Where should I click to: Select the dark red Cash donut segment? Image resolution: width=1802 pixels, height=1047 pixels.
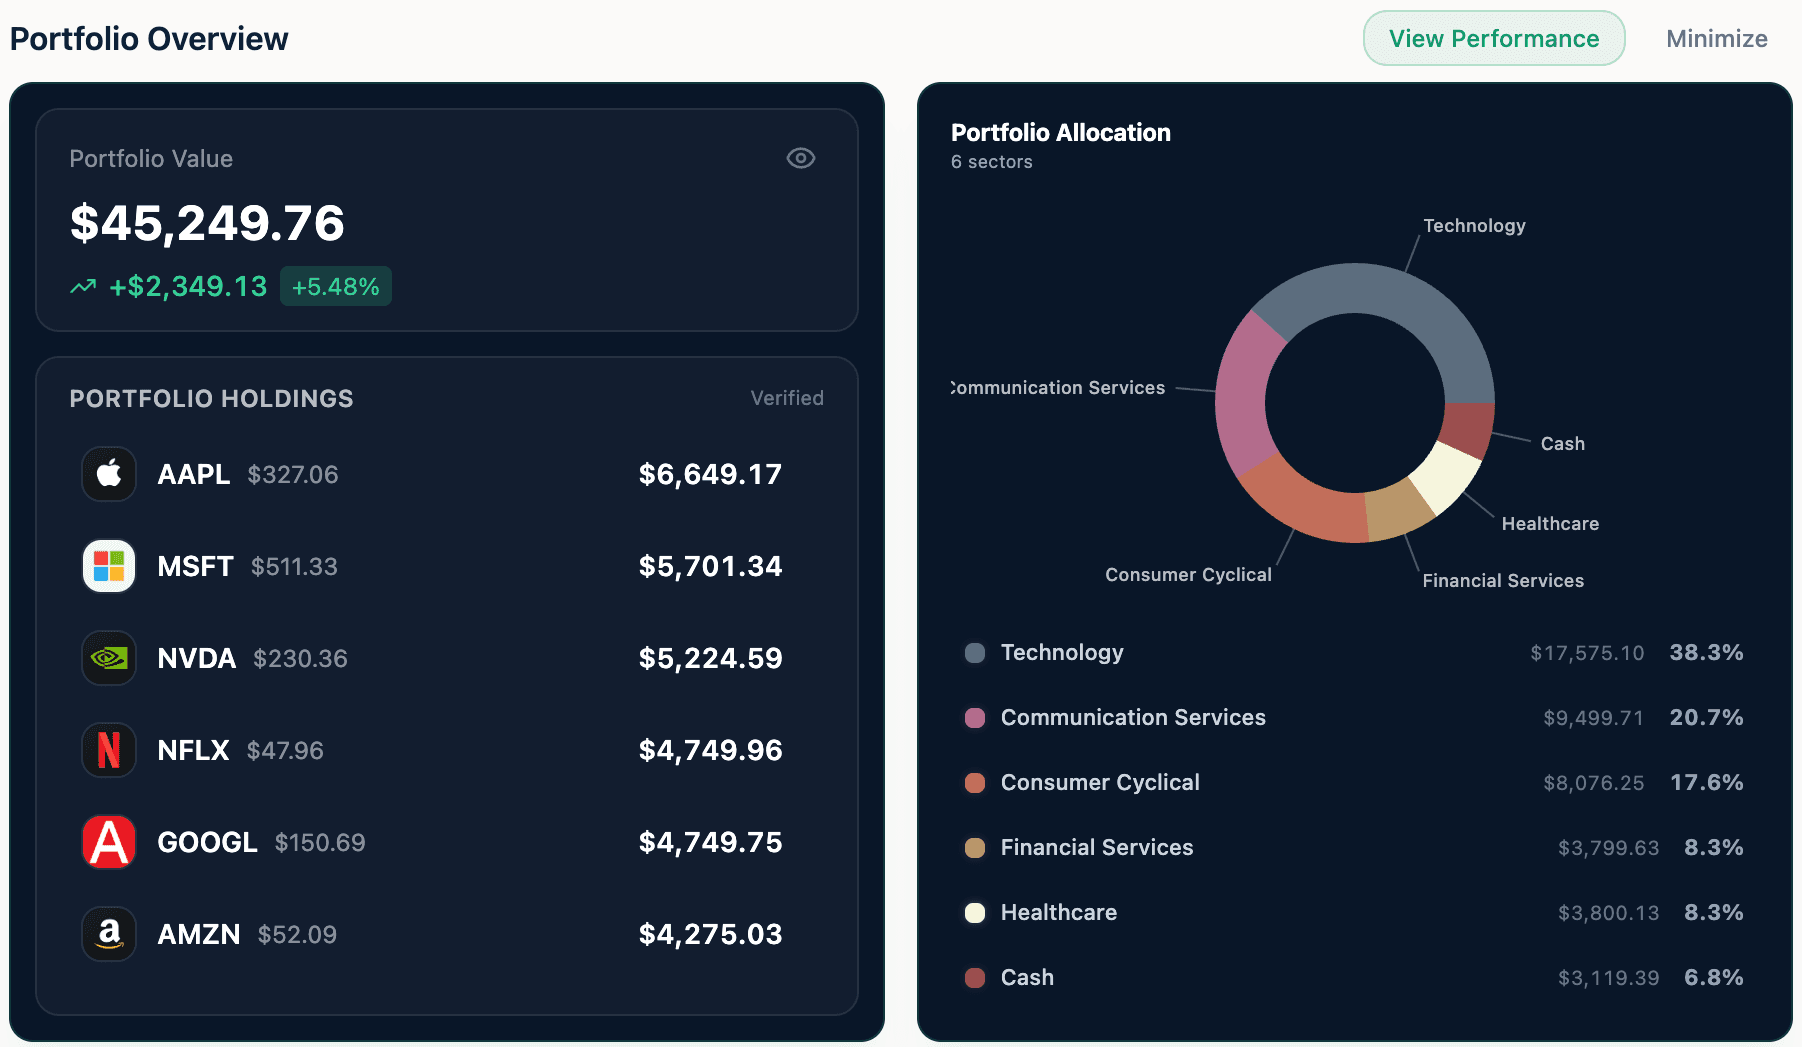tap(1467, 429)
